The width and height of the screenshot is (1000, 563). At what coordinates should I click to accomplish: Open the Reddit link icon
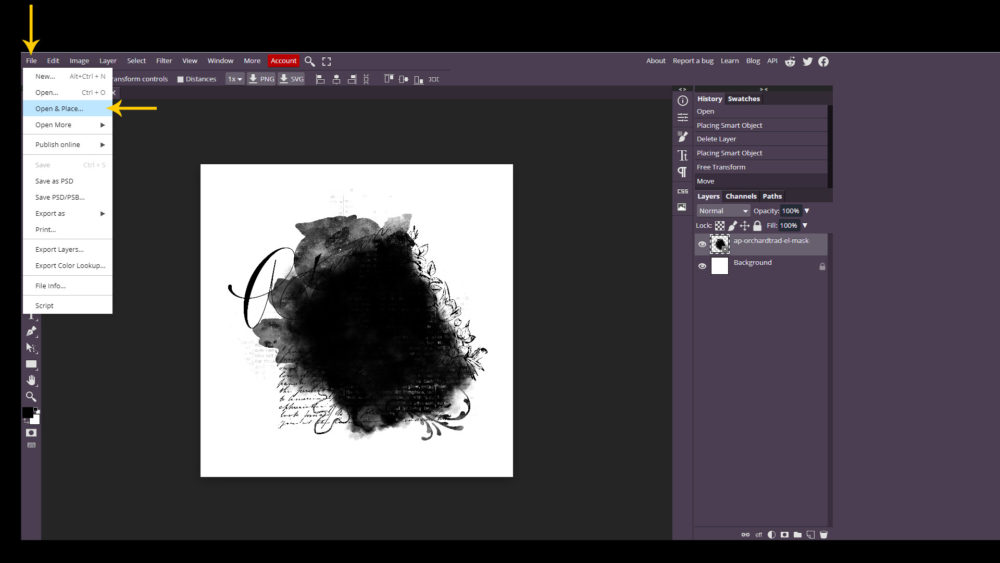pos(790,61)
